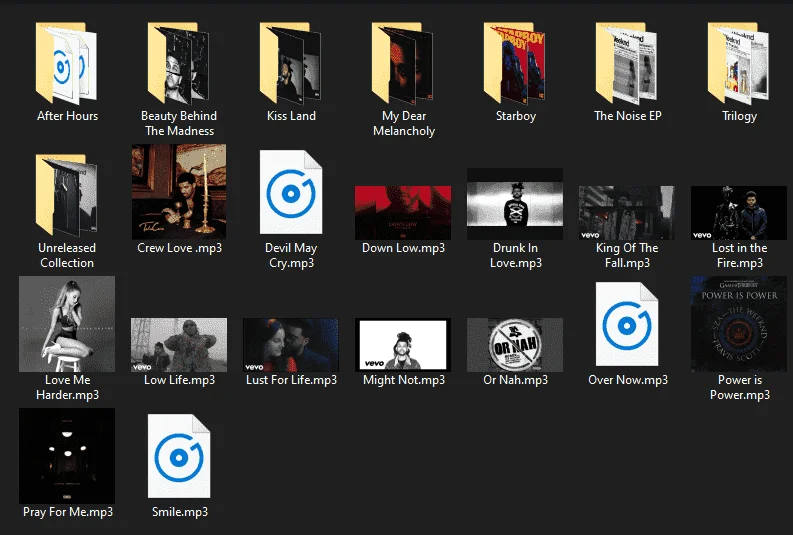Click the 'Trilogy' folder name
The image size is (793, 535).
click(x=739, y=116)
